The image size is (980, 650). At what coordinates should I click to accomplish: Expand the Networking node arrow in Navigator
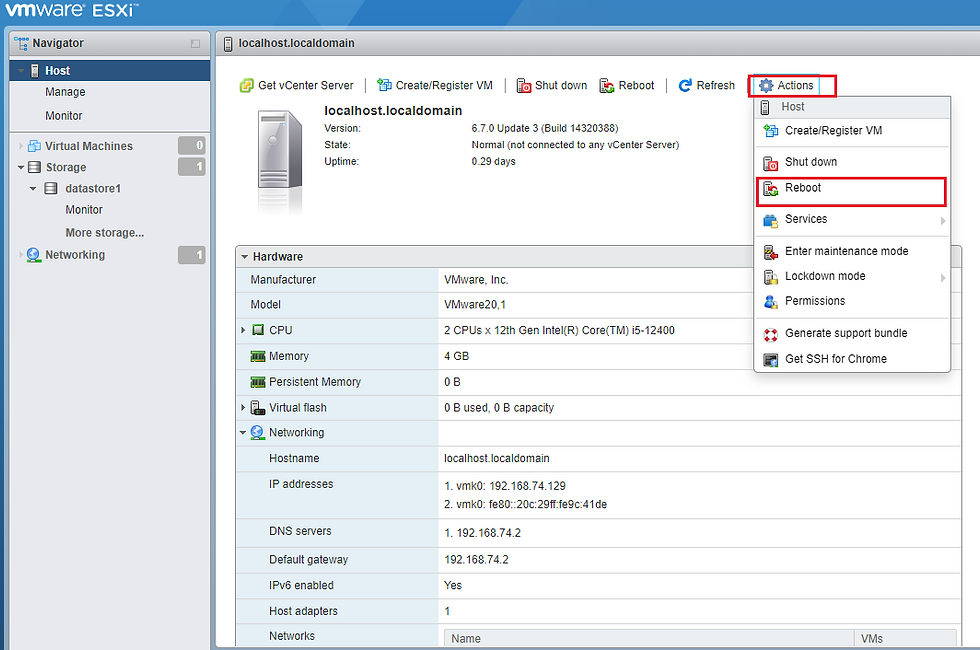[x=21, y=255]
